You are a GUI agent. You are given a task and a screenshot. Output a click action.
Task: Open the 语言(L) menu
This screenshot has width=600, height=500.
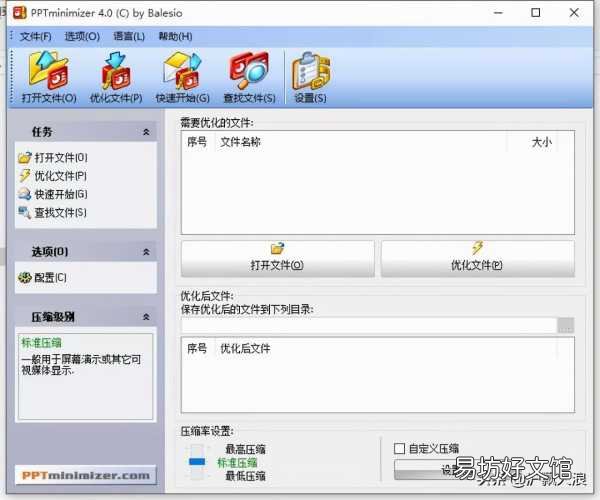pos(129,37)
